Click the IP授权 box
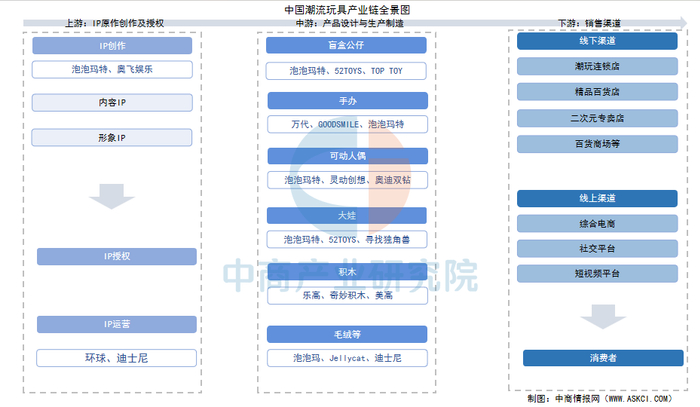Viewport: 700px width, 407px height. tap(117, 257)
